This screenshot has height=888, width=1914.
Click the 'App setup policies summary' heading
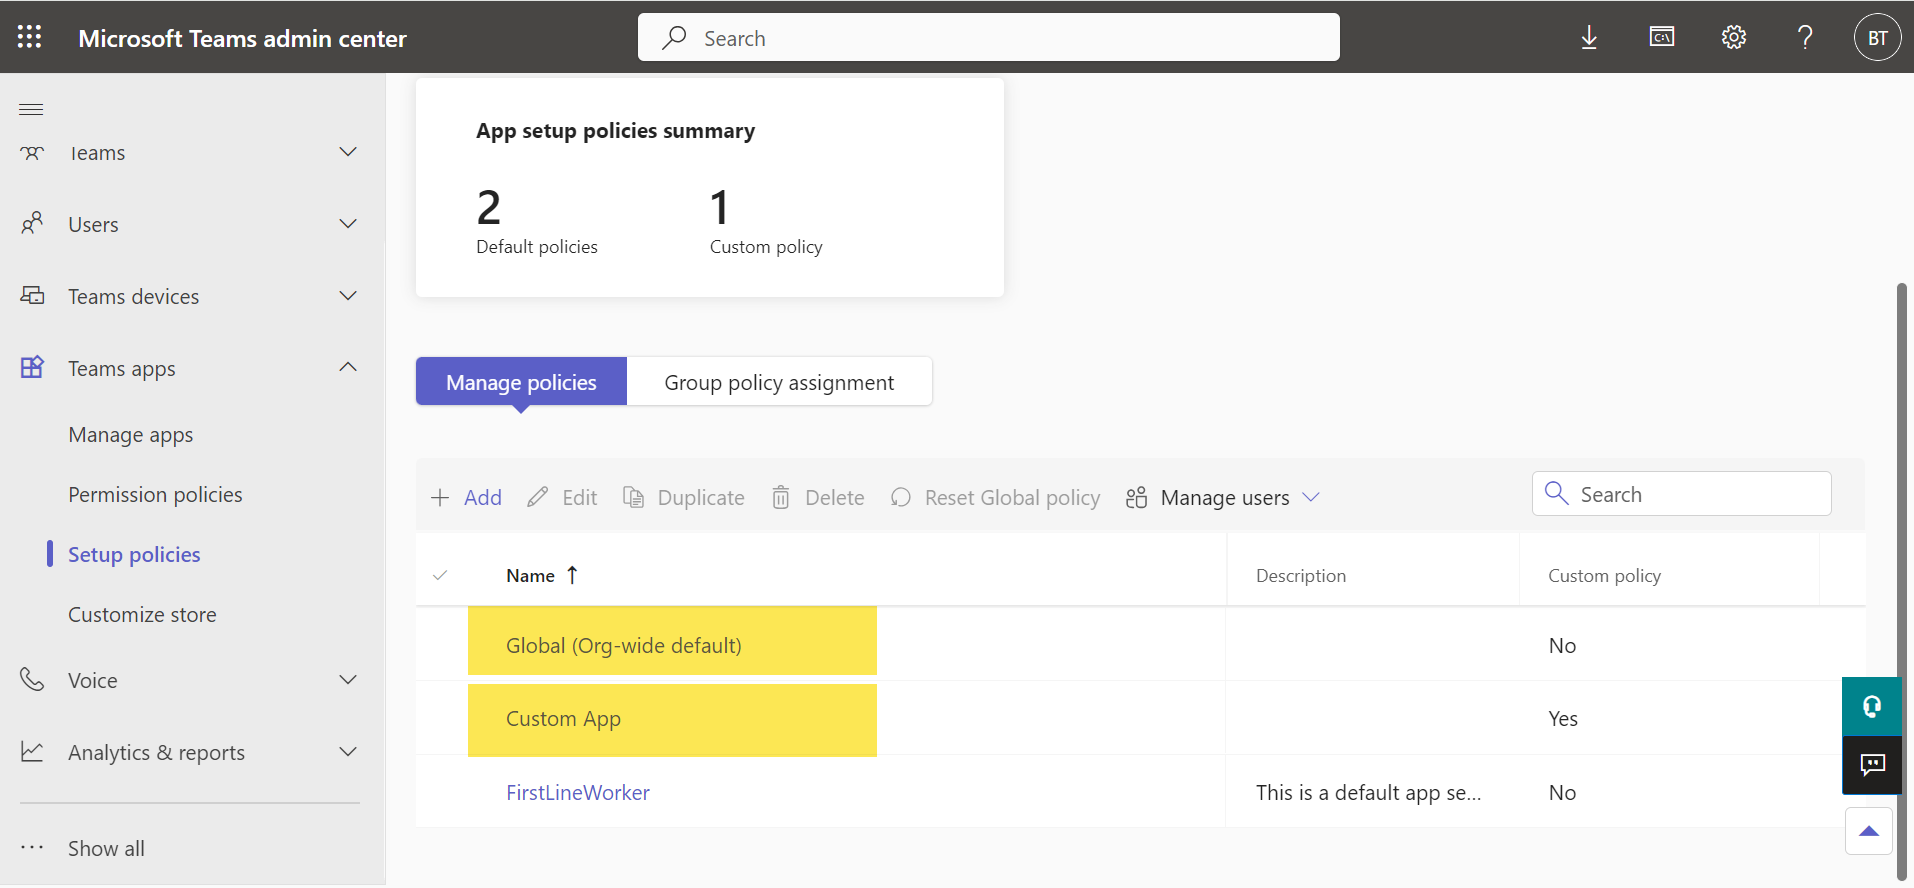(x=616, y=131)
